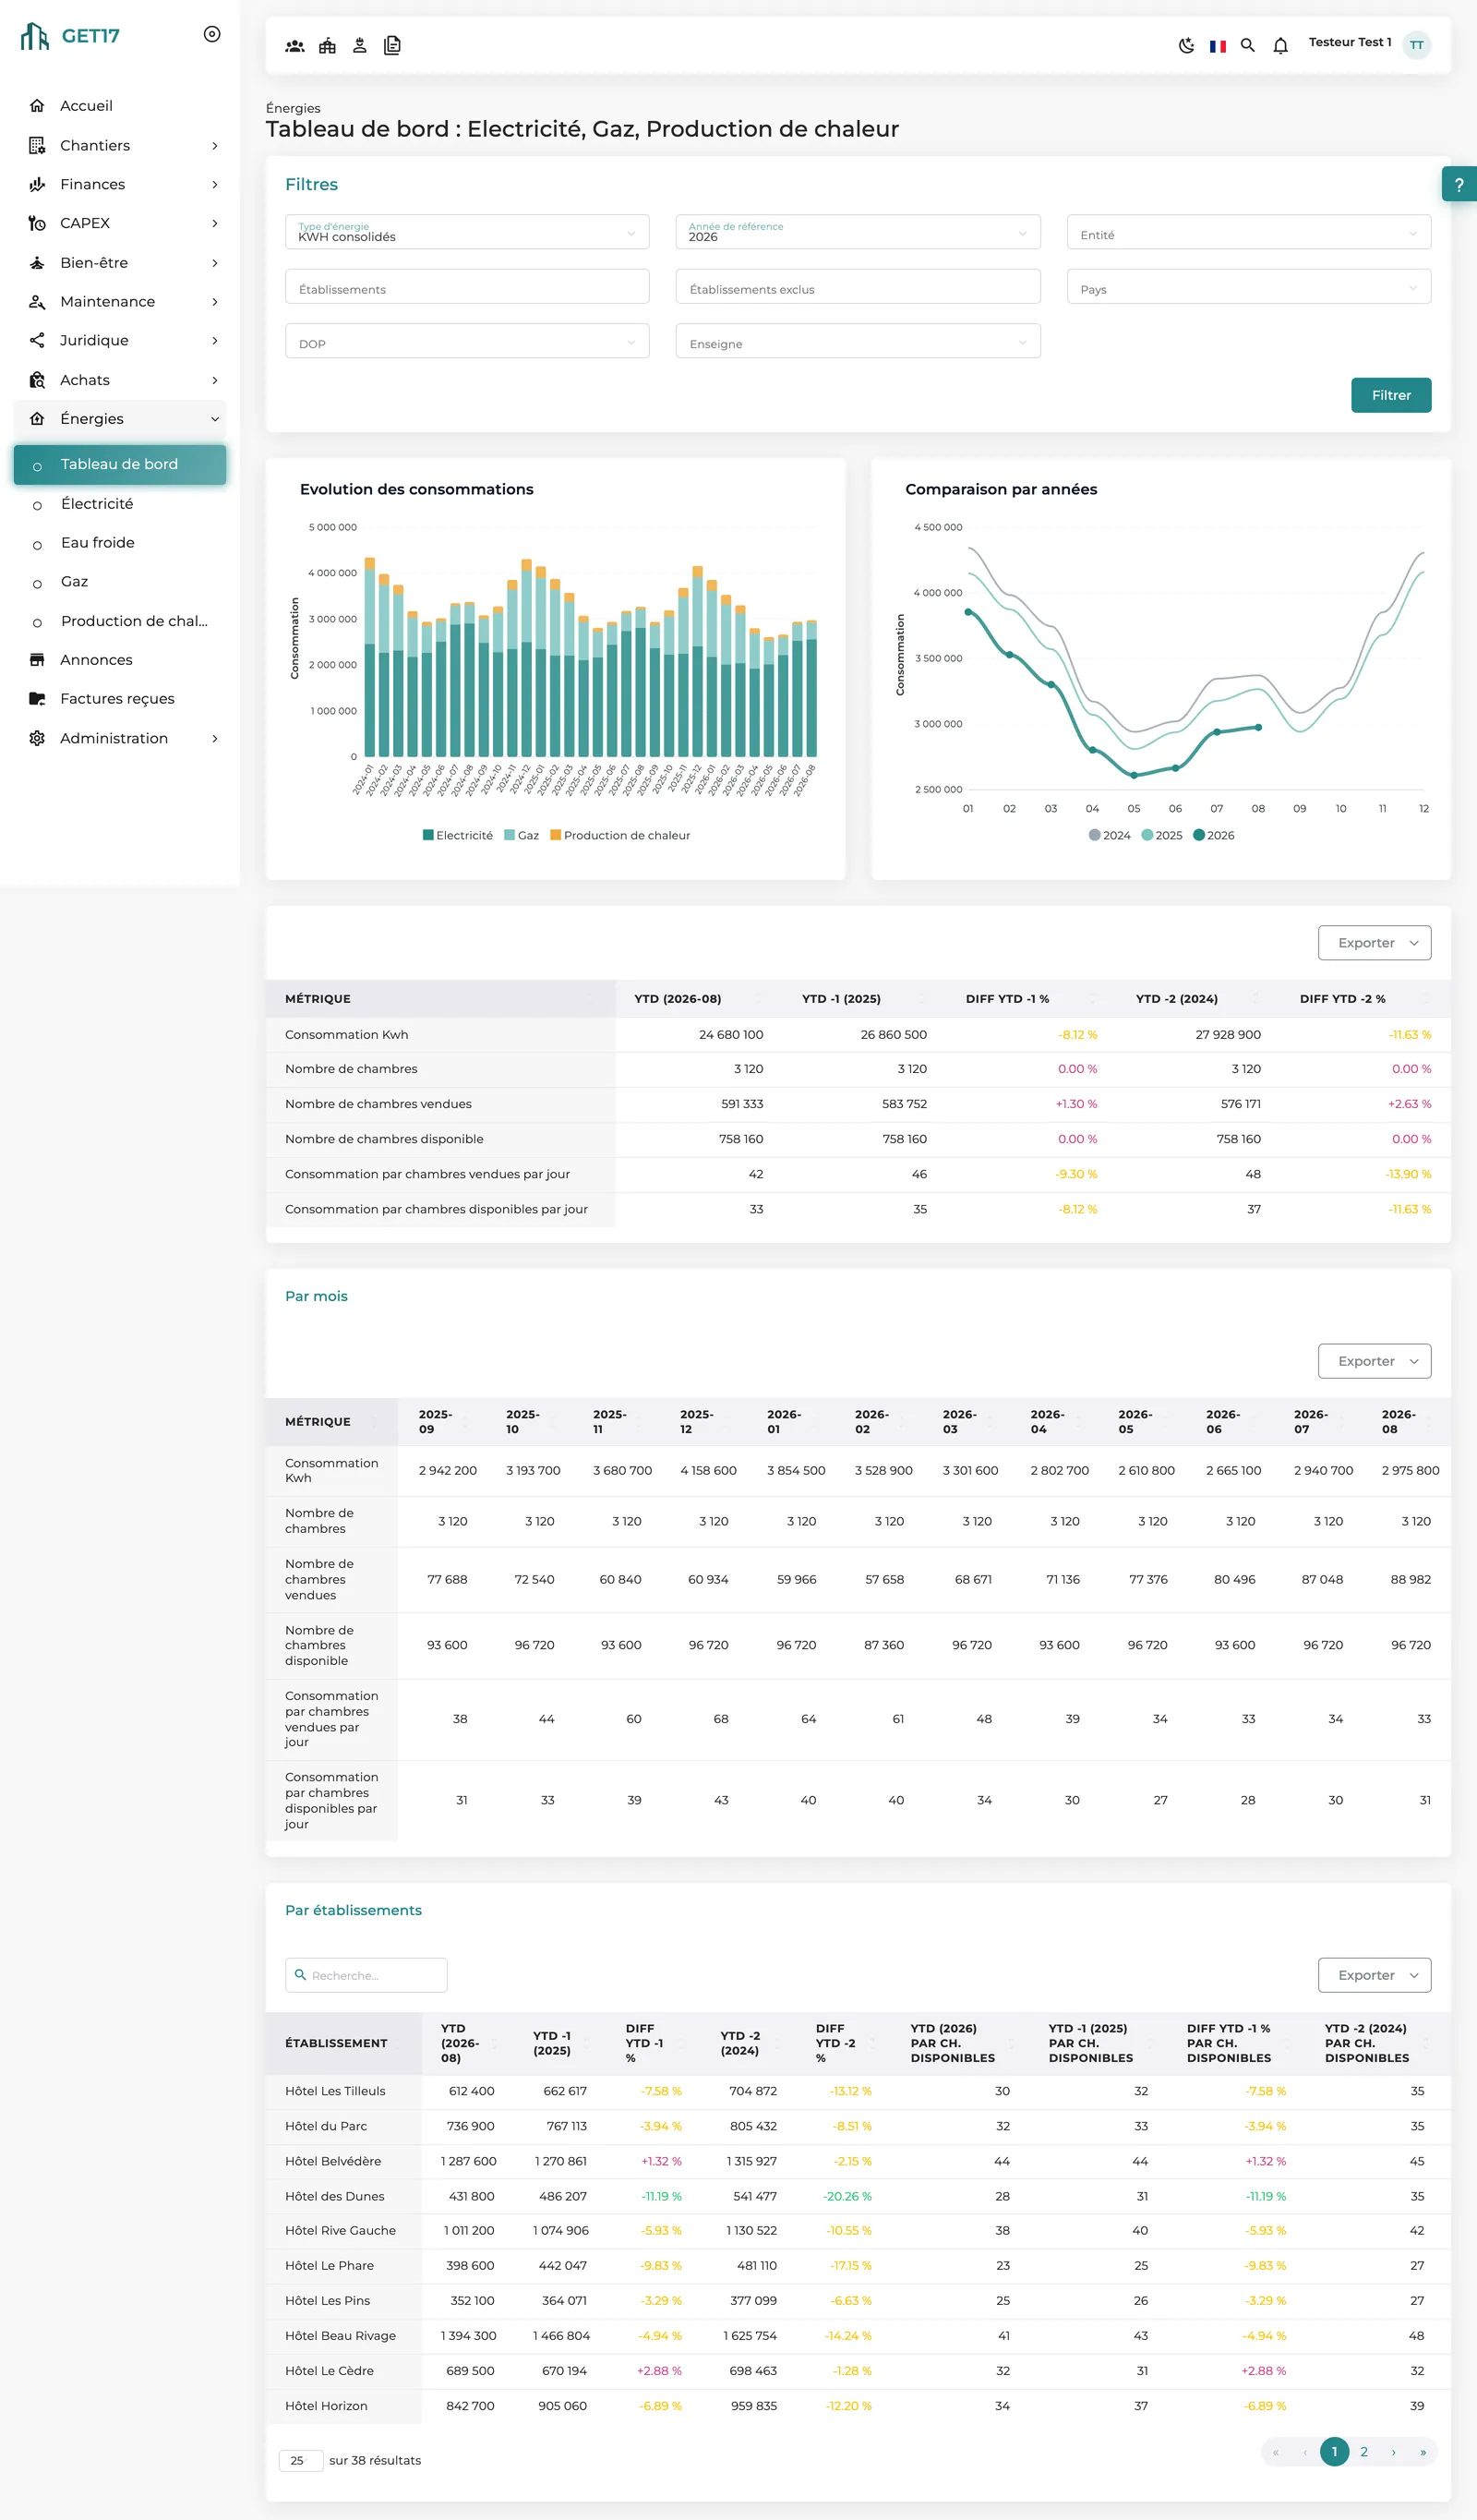Click the Recherche field for établissements

pyautogui.click(x=366, y=1975)
